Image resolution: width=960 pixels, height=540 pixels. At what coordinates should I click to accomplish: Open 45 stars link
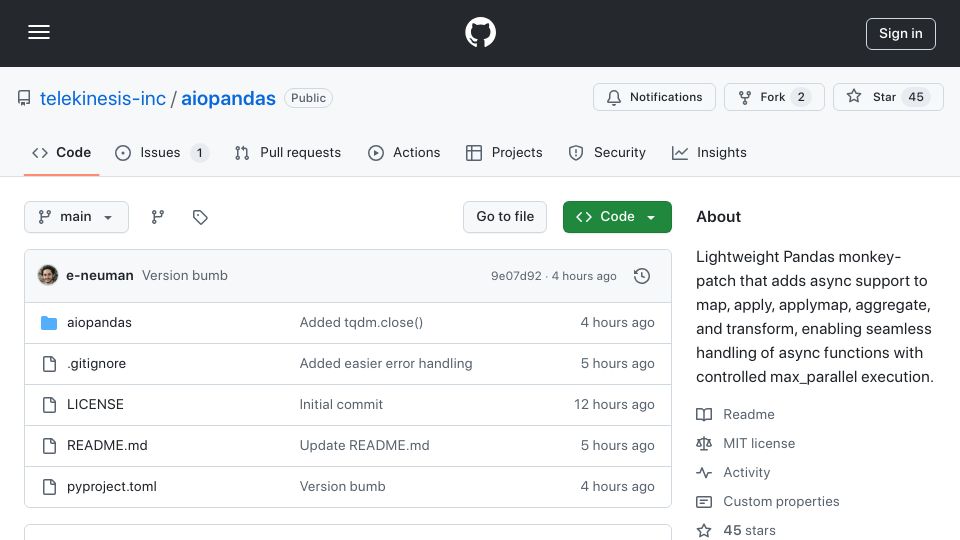pyautogui.click(x=749, y=530)
